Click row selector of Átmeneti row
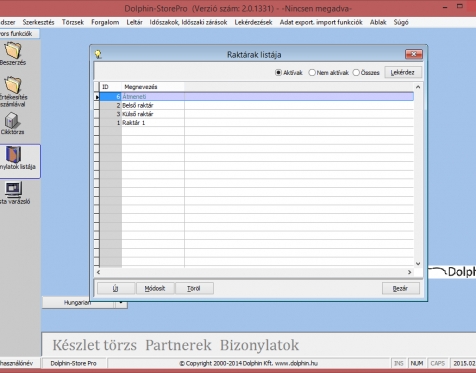Screen dimensions: 476x373 tap(97, 97)
